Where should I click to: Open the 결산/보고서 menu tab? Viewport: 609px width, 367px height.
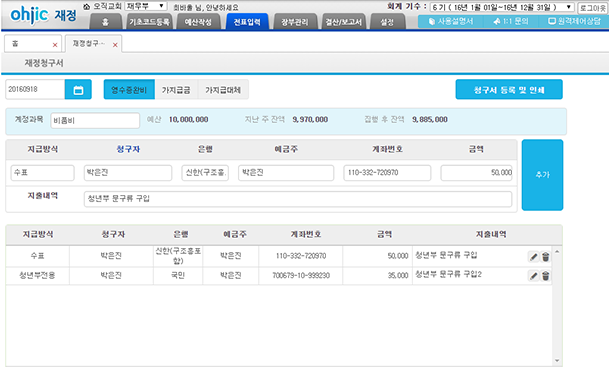pyautogui.click(x=343, y=22)
